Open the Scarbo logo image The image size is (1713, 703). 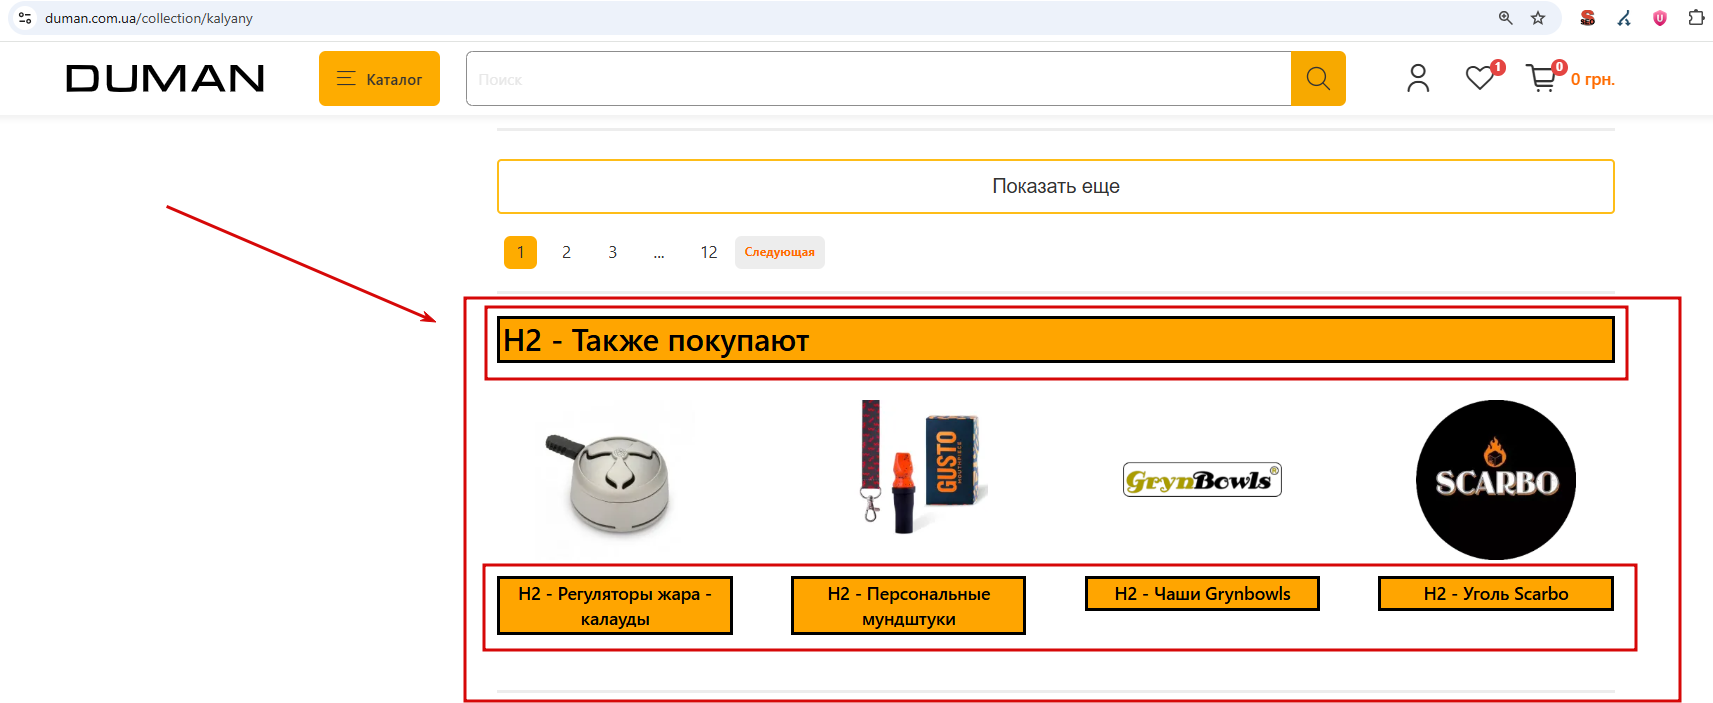click(x=1496, y=480)
